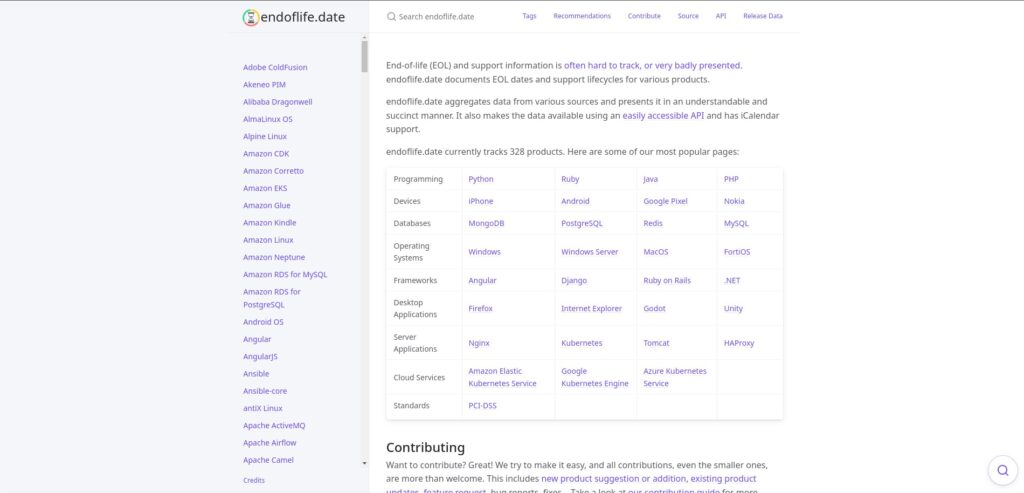
Task: Click the magnifier icon in search bar
Action: tap(391, 17)
